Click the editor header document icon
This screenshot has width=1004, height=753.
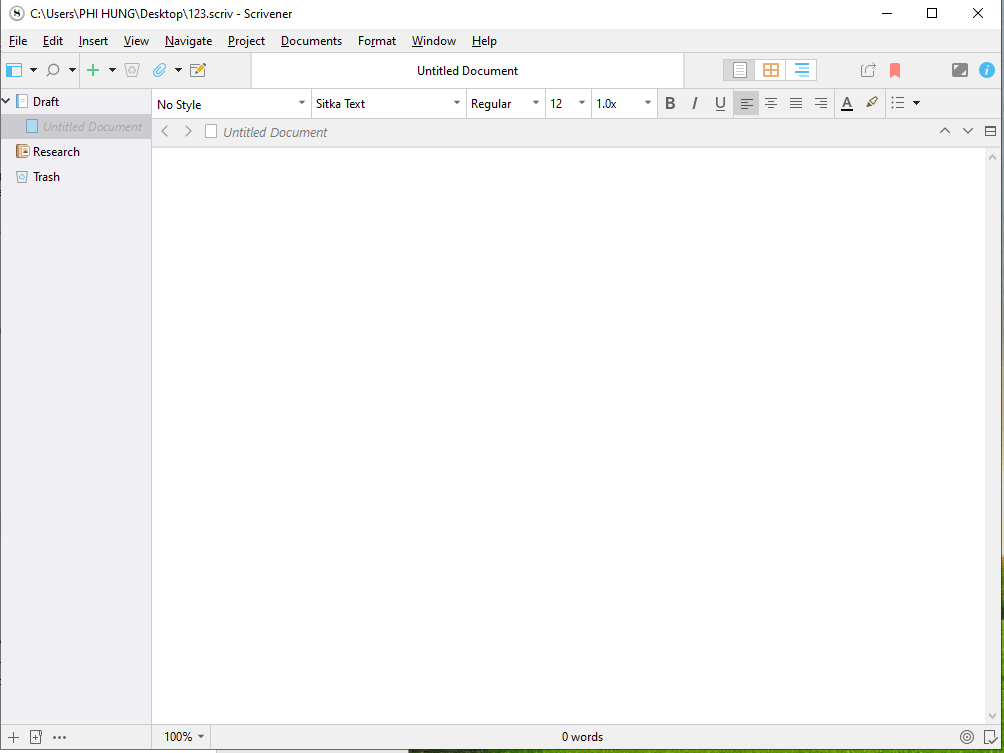[x=211, y=131]
